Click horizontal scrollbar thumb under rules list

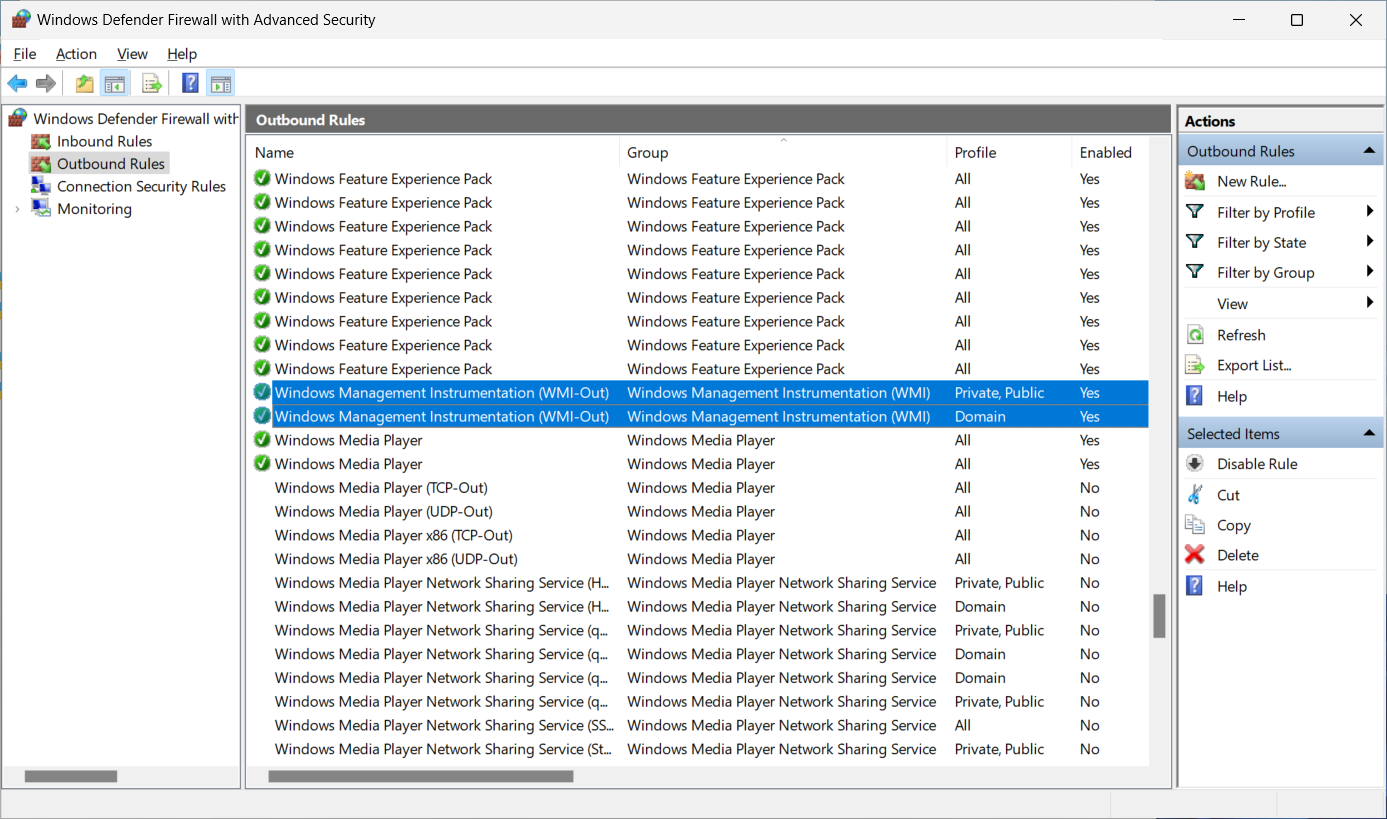(x=421, y=776)
